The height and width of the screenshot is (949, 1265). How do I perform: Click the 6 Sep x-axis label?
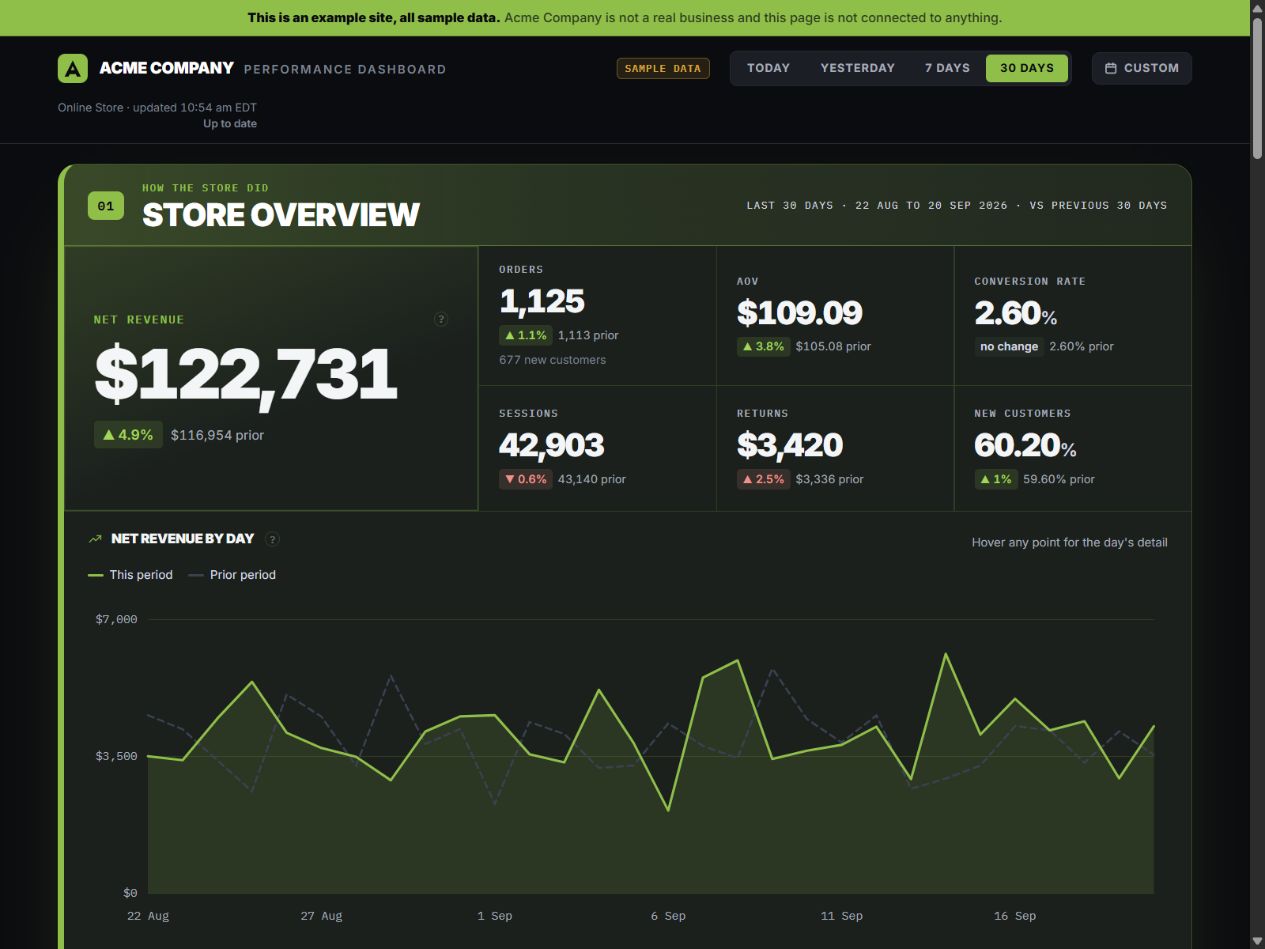pyautogui.click(x=668, y=916)
